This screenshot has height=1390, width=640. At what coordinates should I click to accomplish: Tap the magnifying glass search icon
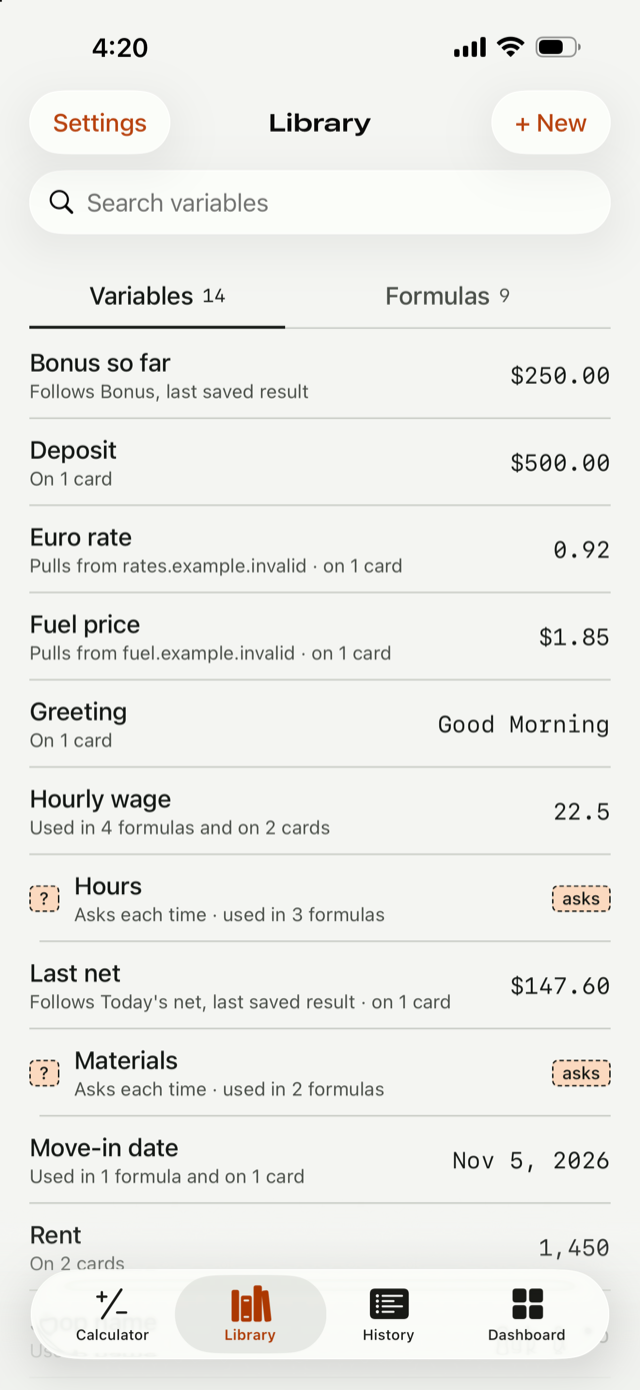pyautogui.click(x=62, y=203)
